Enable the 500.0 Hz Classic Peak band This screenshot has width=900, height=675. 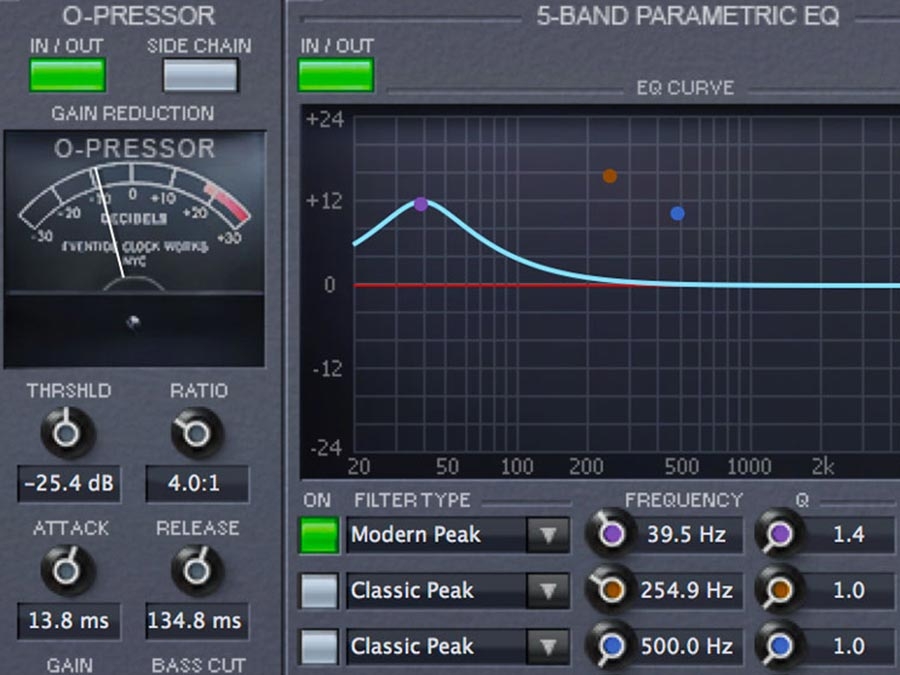(x=319, y=646)
